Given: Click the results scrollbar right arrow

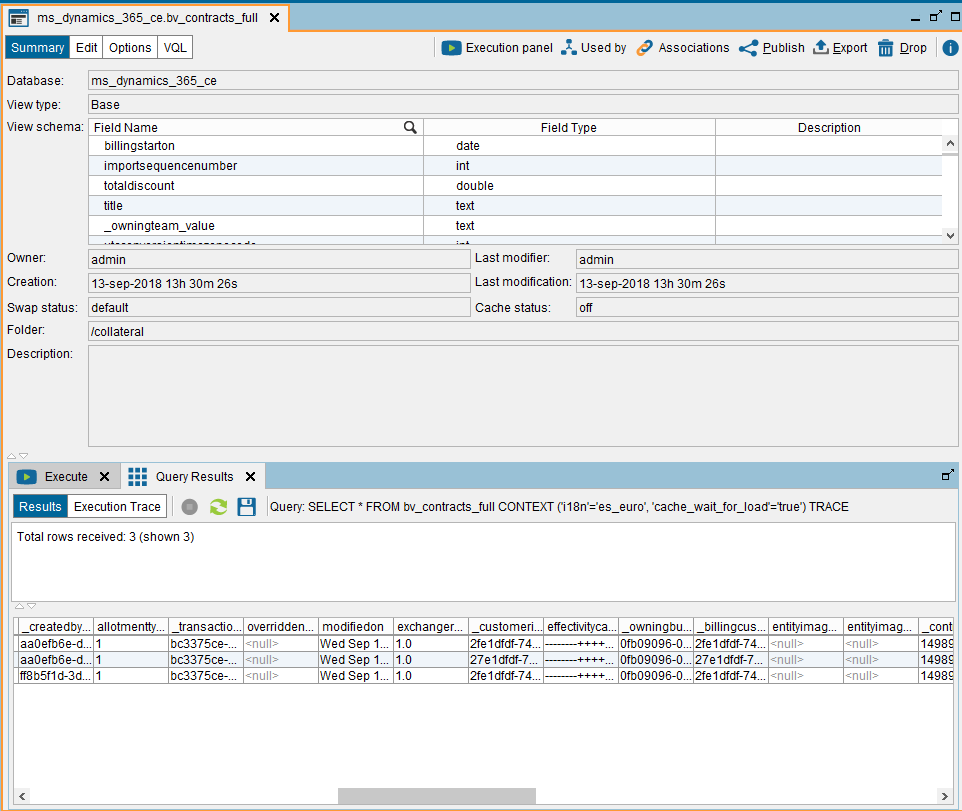Looking at the screenshot, I should tap(945, 796).
